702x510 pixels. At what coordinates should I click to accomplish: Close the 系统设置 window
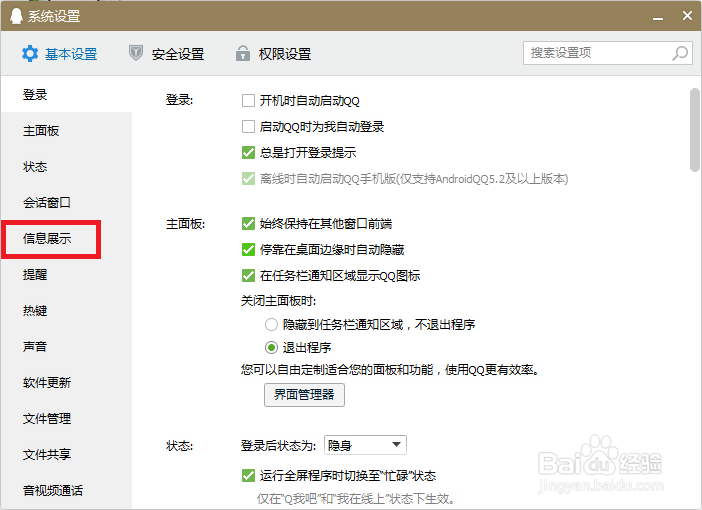coord(687,16)
